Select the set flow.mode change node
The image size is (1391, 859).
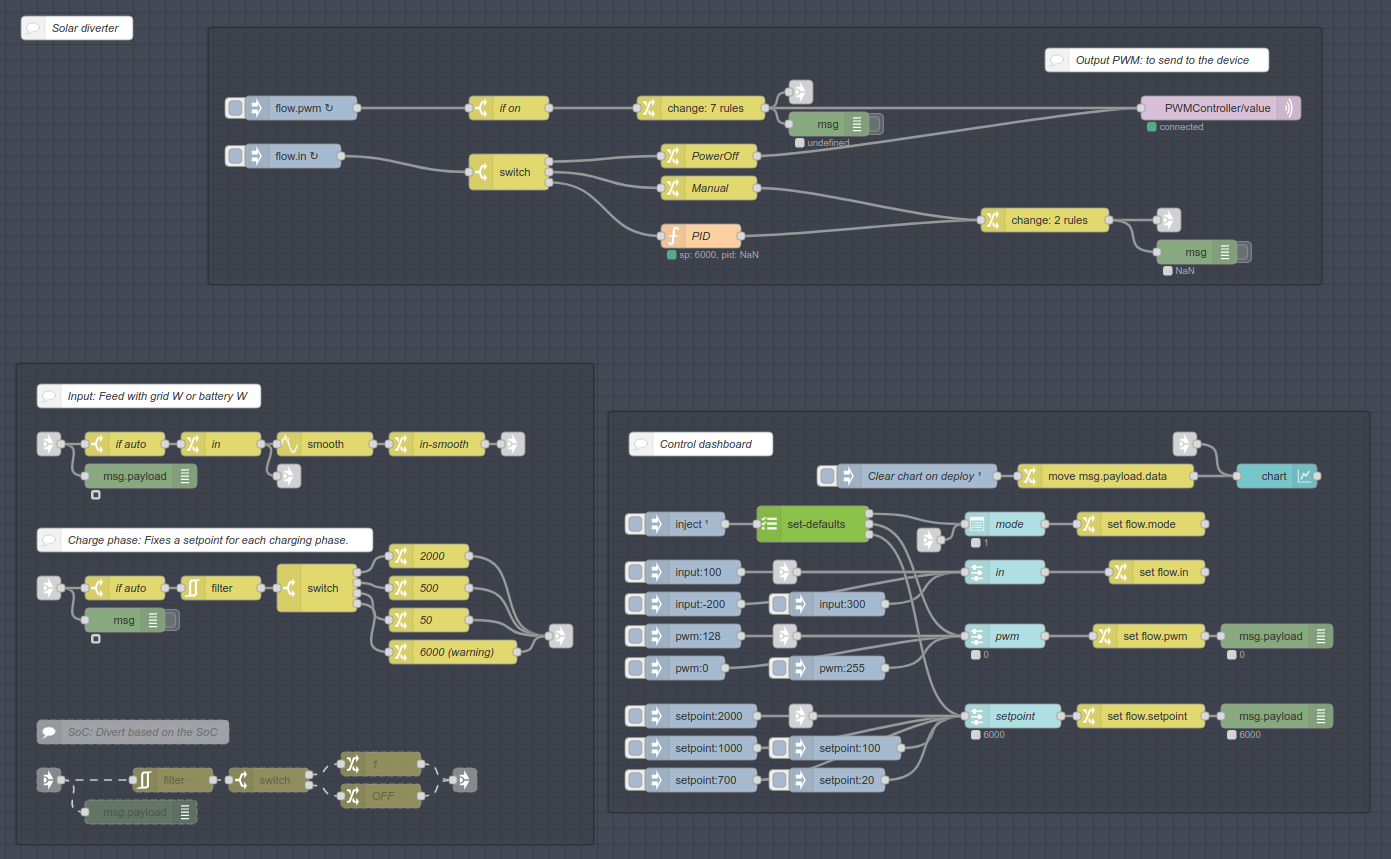tap(1141, 524)
